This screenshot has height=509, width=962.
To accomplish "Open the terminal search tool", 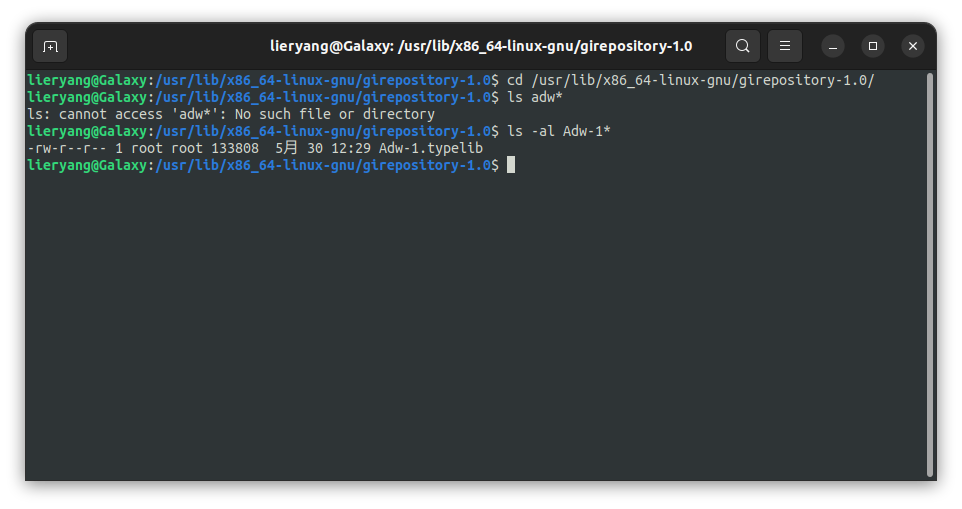I will 742,46.
